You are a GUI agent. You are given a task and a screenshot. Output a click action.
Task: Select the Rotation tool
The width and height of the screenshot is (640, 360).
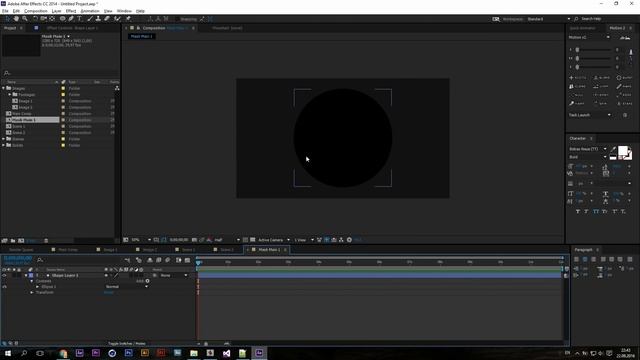pyautogui.click(x=35, y=19)
